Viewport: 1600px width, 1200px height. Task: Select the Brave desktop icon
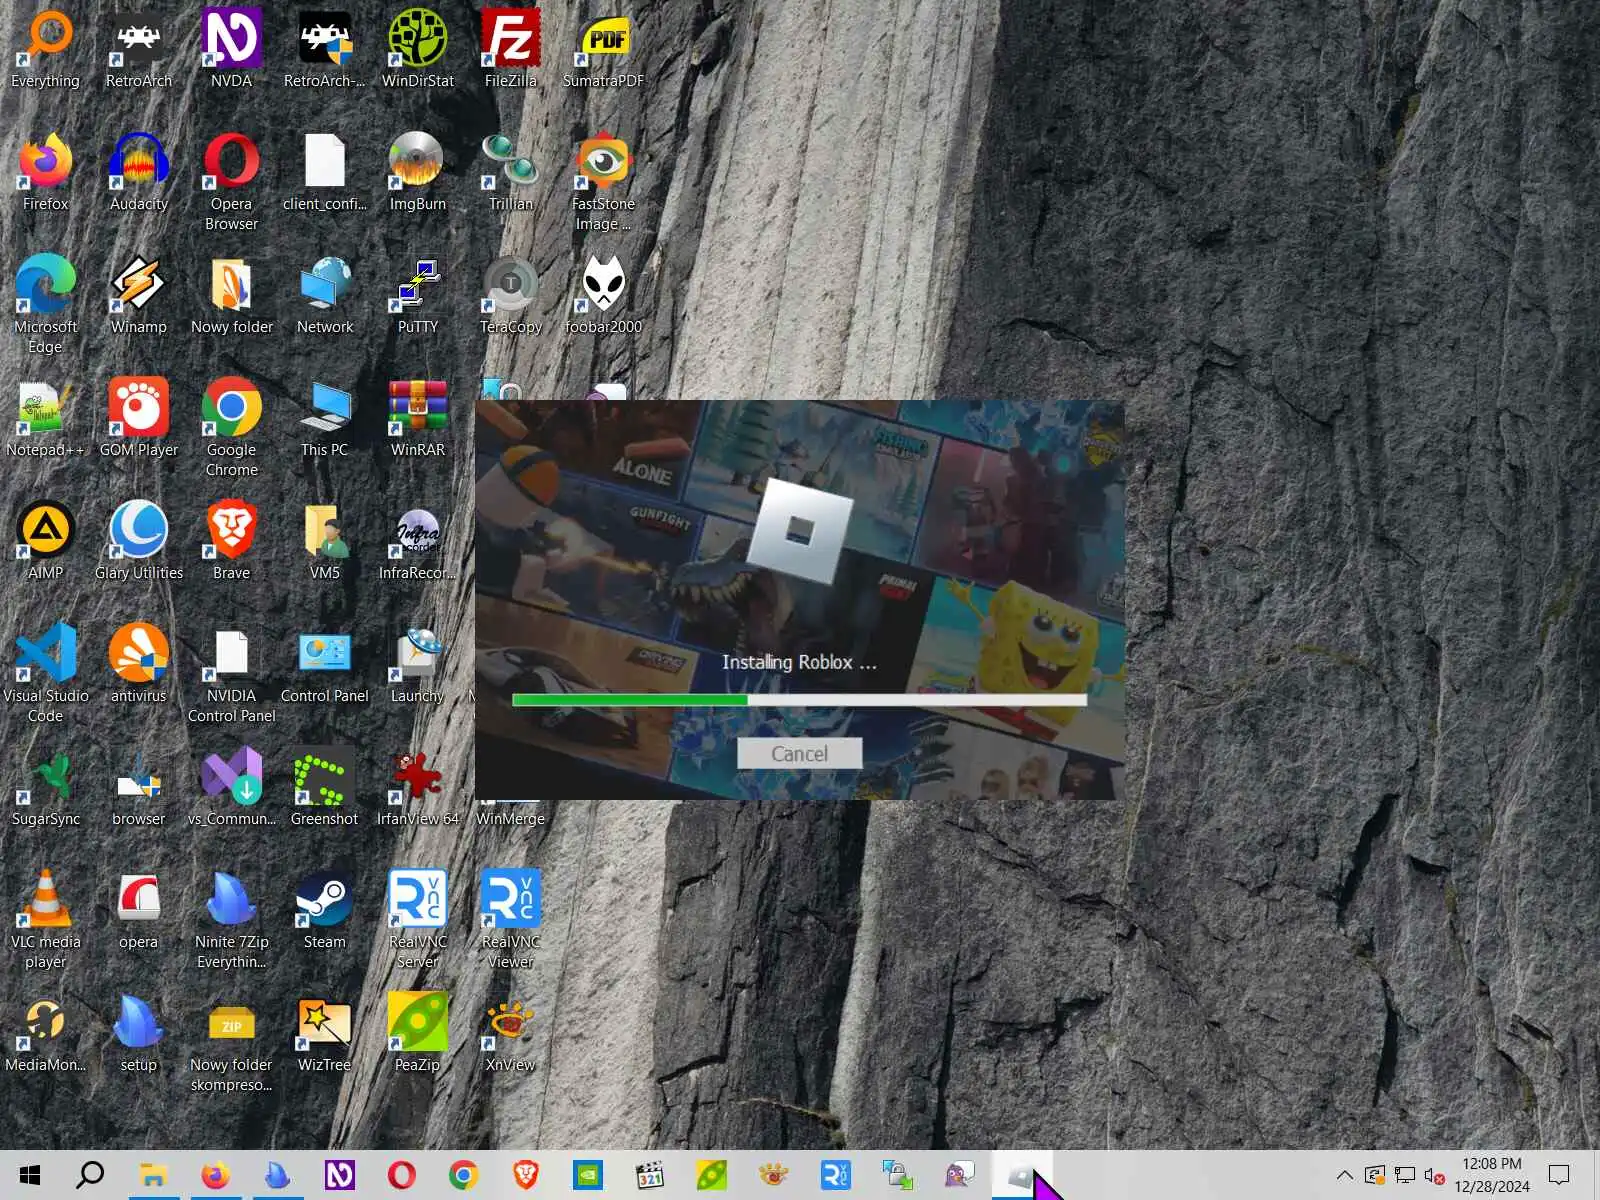231,541
